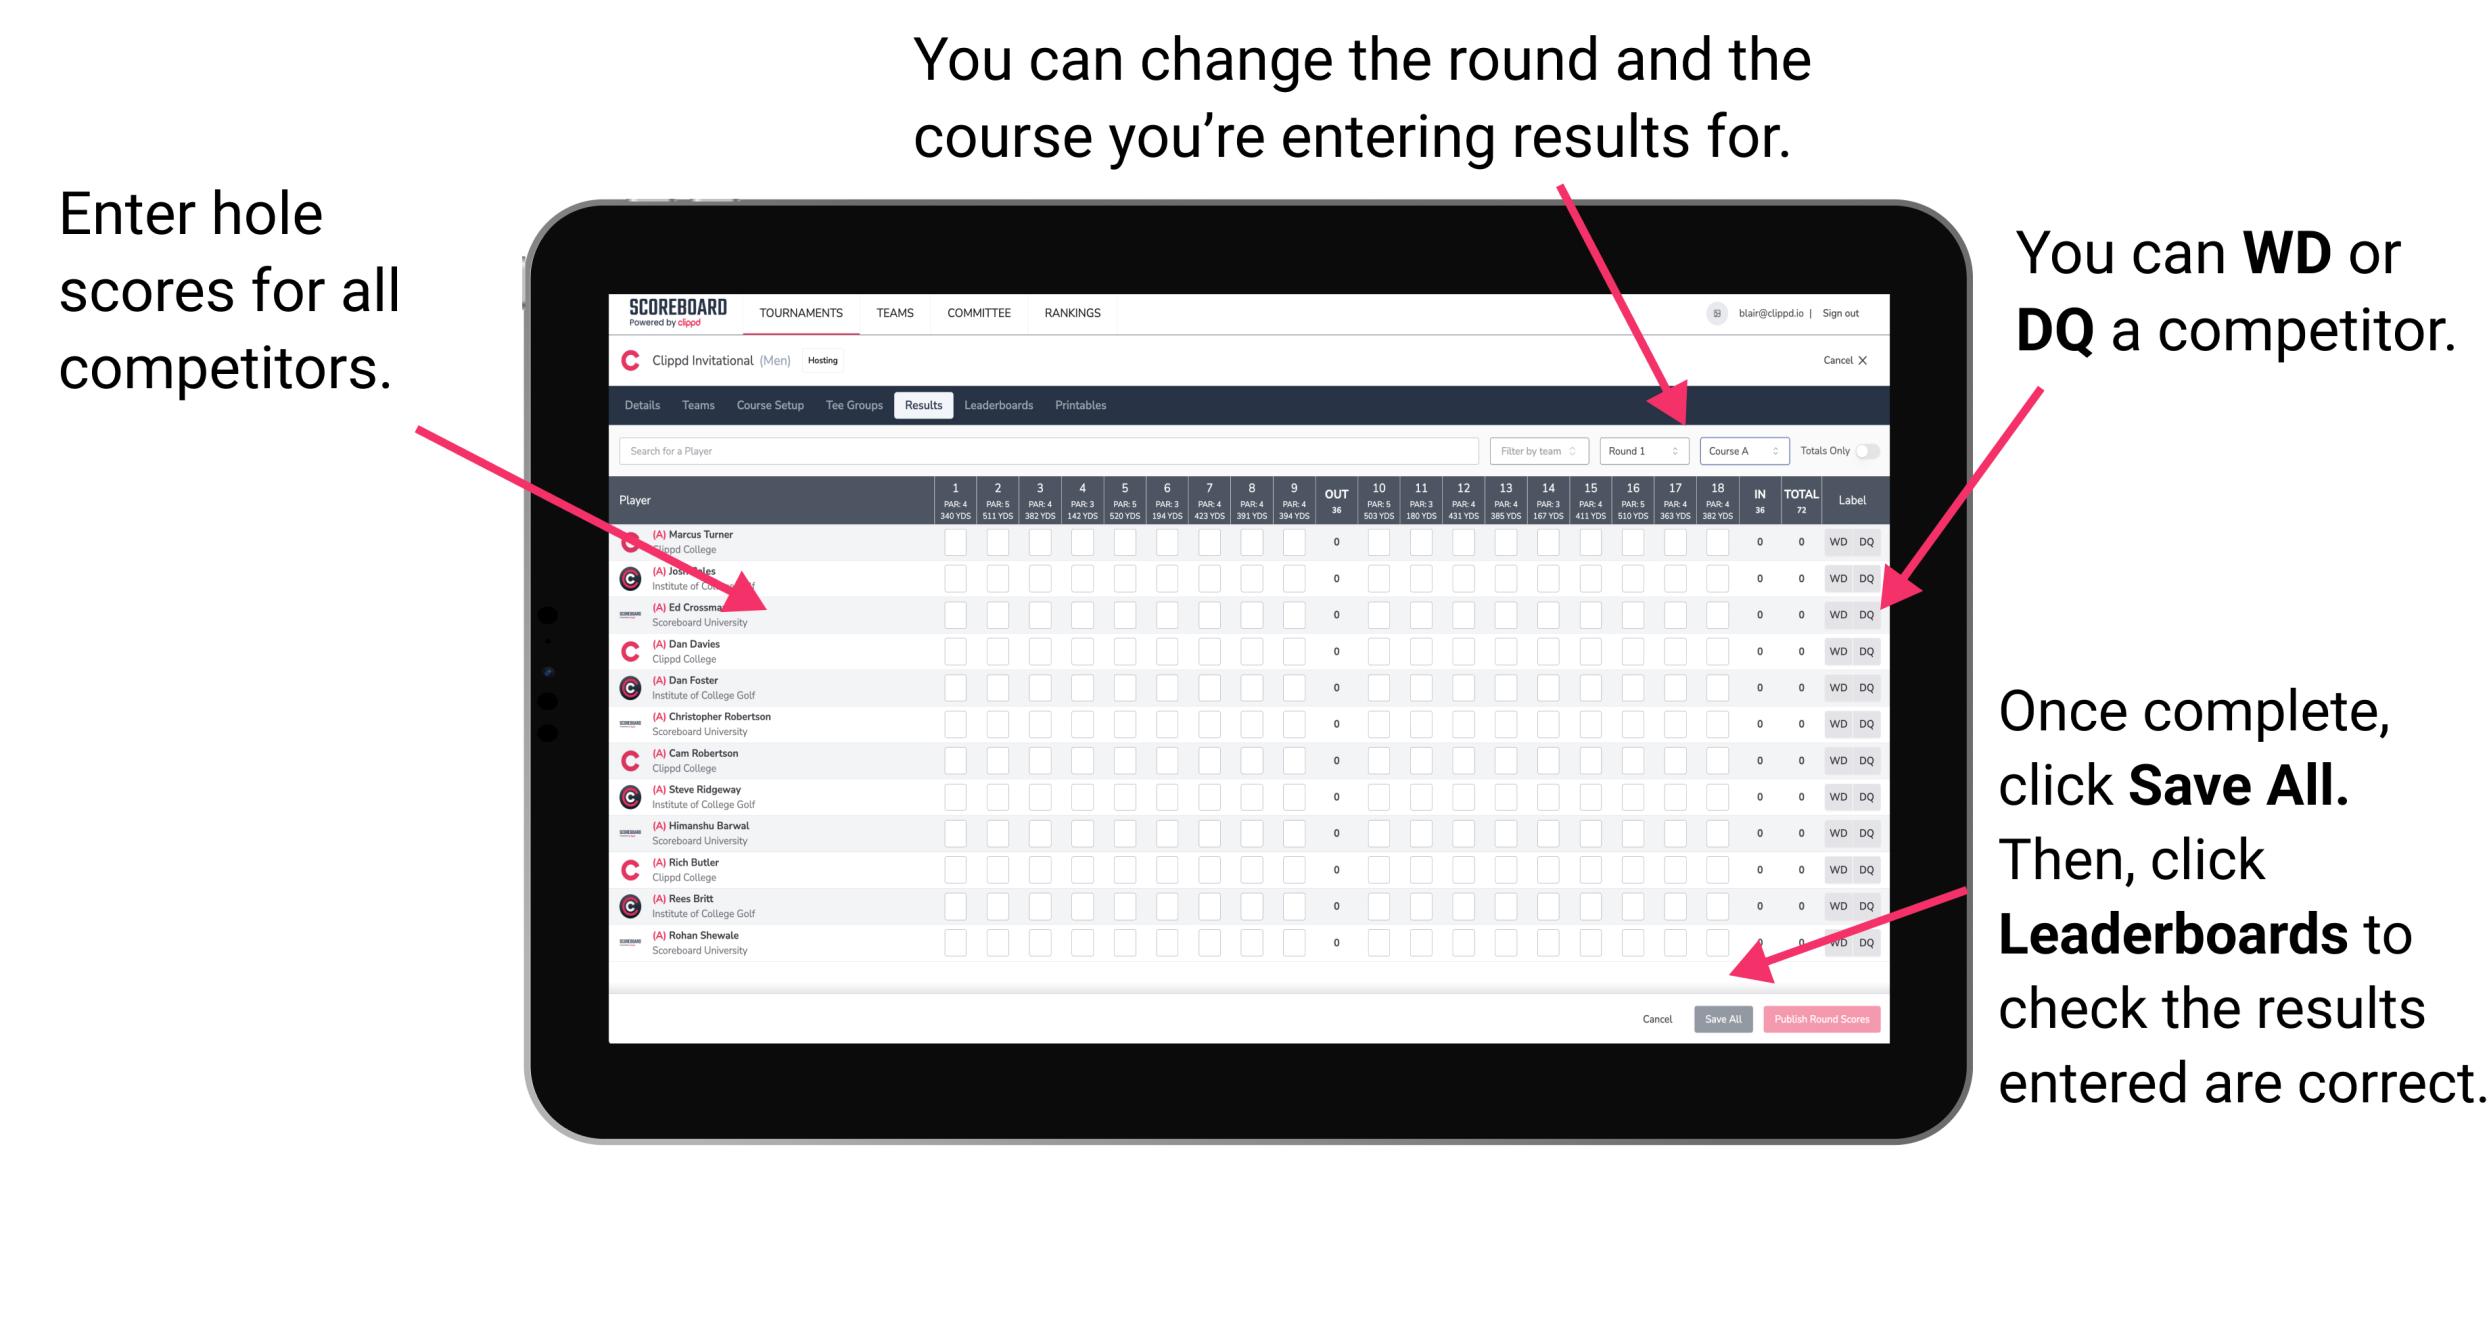2489x1339 pixels.
Task: Click Save All button
Action: 1721,1017
